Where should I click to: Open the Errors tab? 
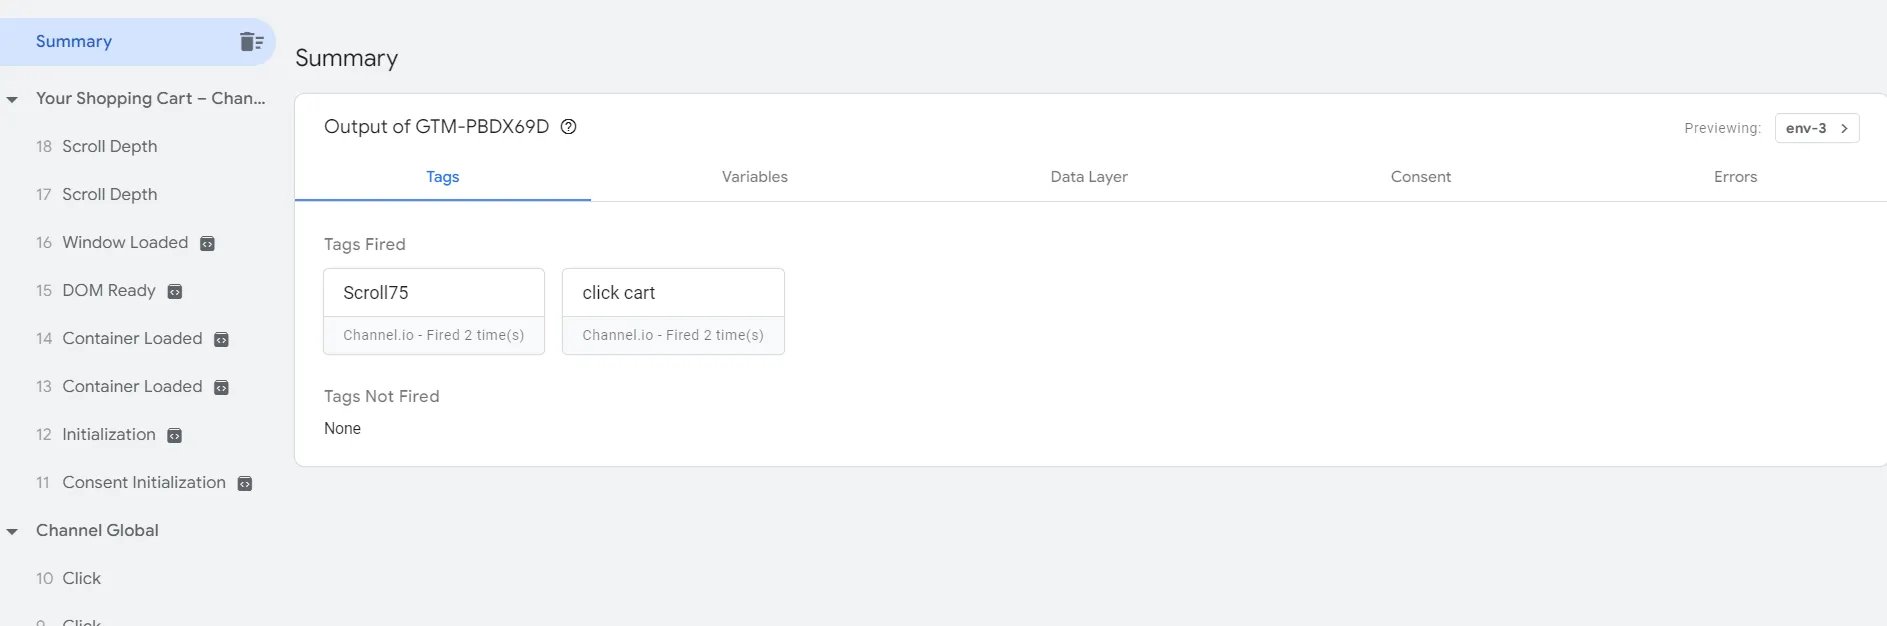1734,177
